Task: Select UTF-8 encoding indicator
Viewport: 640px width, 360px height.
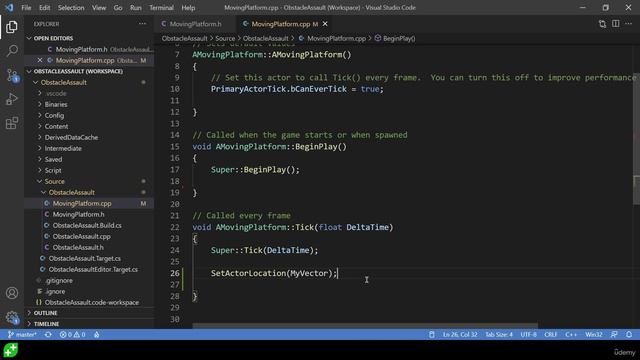Action: (529, 335)
